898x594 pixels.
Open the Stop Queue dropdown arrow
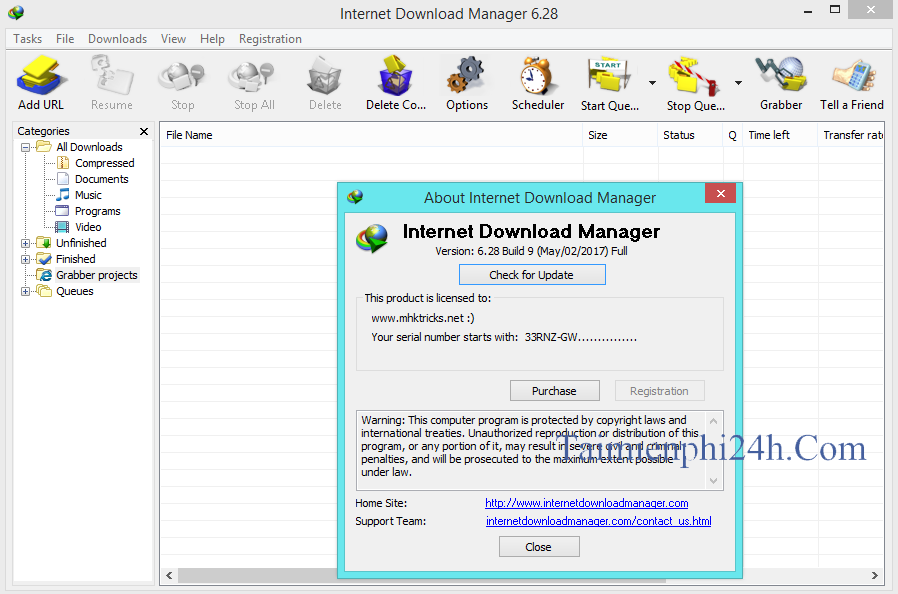tap(738, 83)
